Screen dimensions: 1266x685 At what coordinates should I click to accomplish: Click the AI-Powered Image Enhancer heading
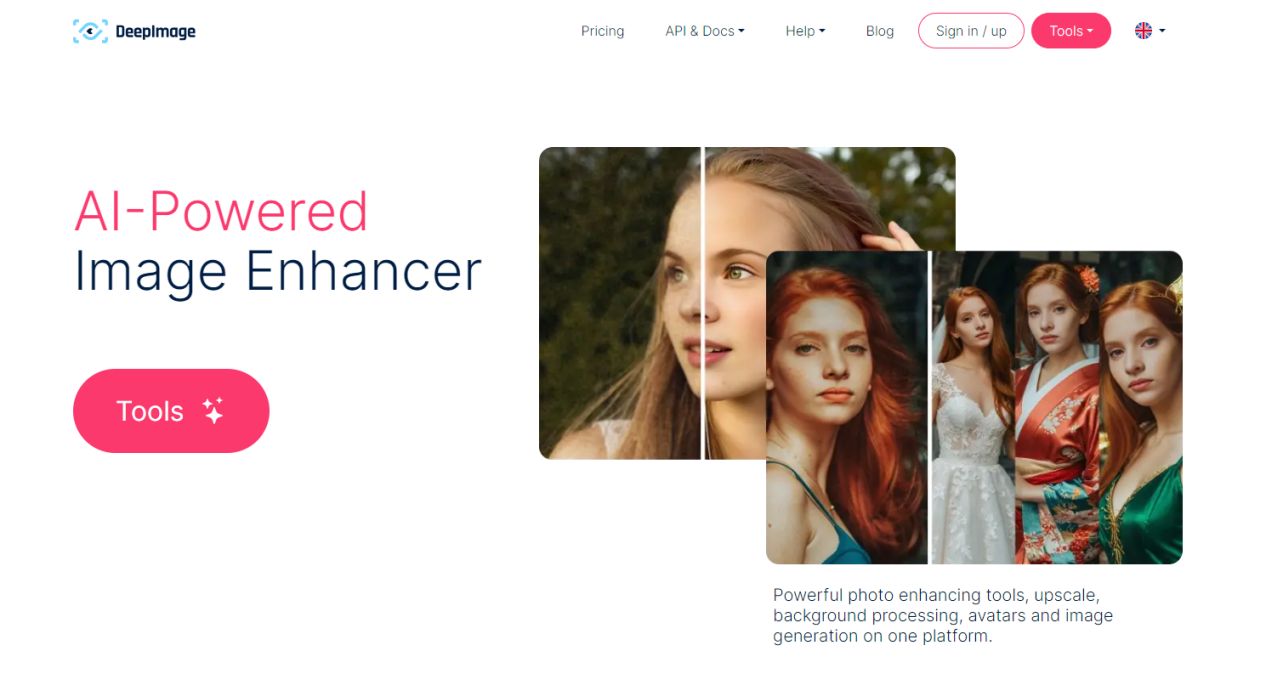click(278, 241)
